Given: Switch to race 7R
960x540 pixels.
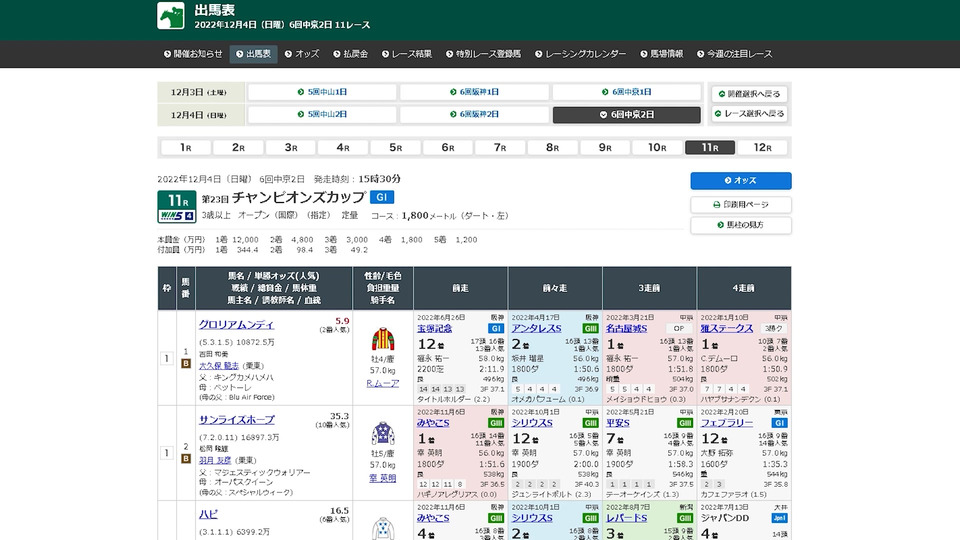Looking at the screenshot, I should 500,148.
